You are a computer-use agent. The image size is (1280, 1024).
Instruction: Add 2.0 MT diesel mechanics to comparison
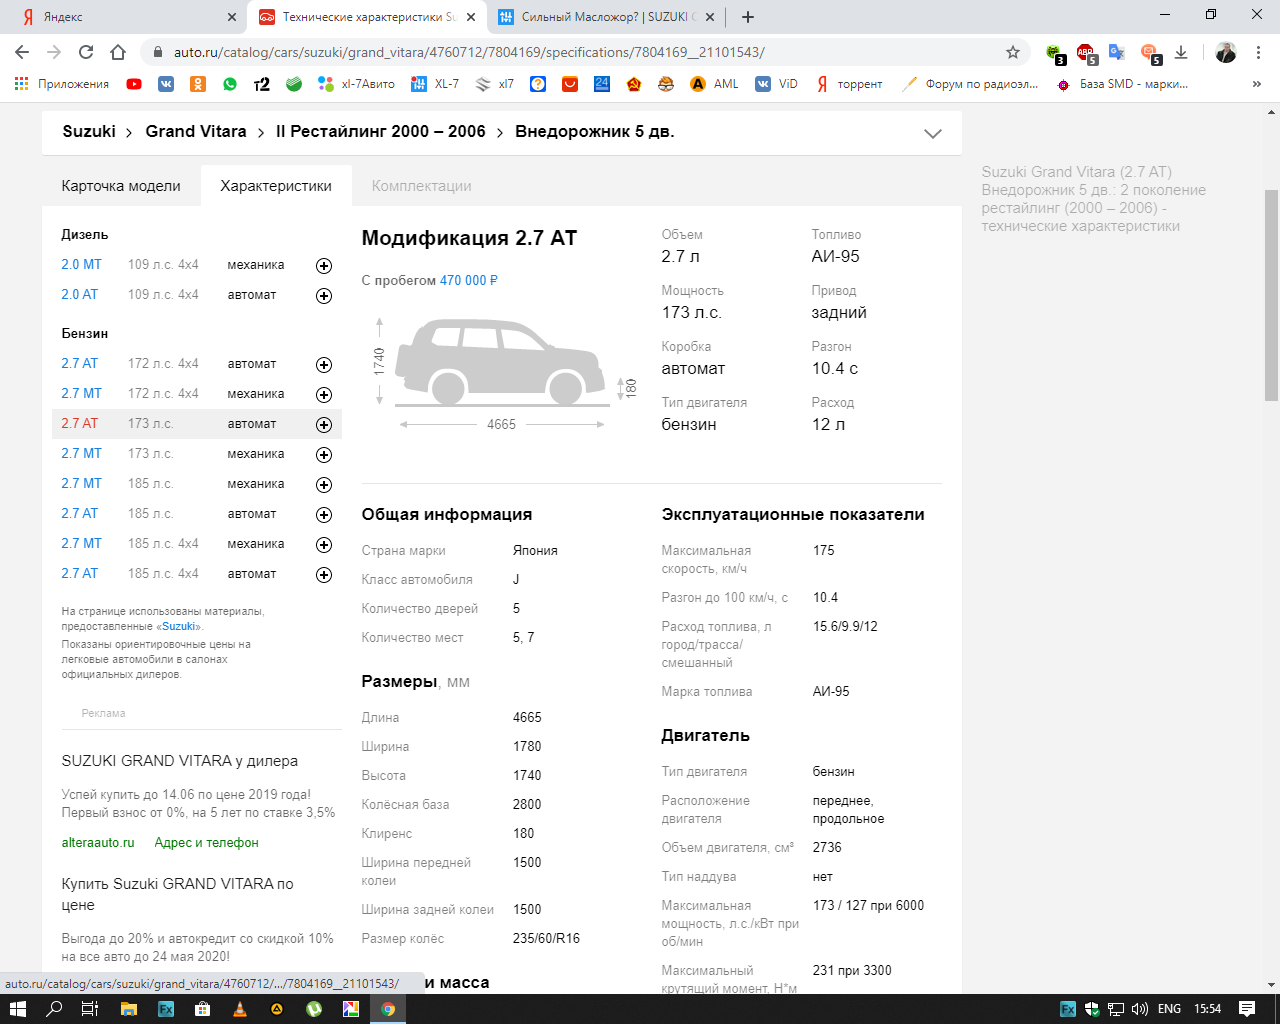[324, 266]
